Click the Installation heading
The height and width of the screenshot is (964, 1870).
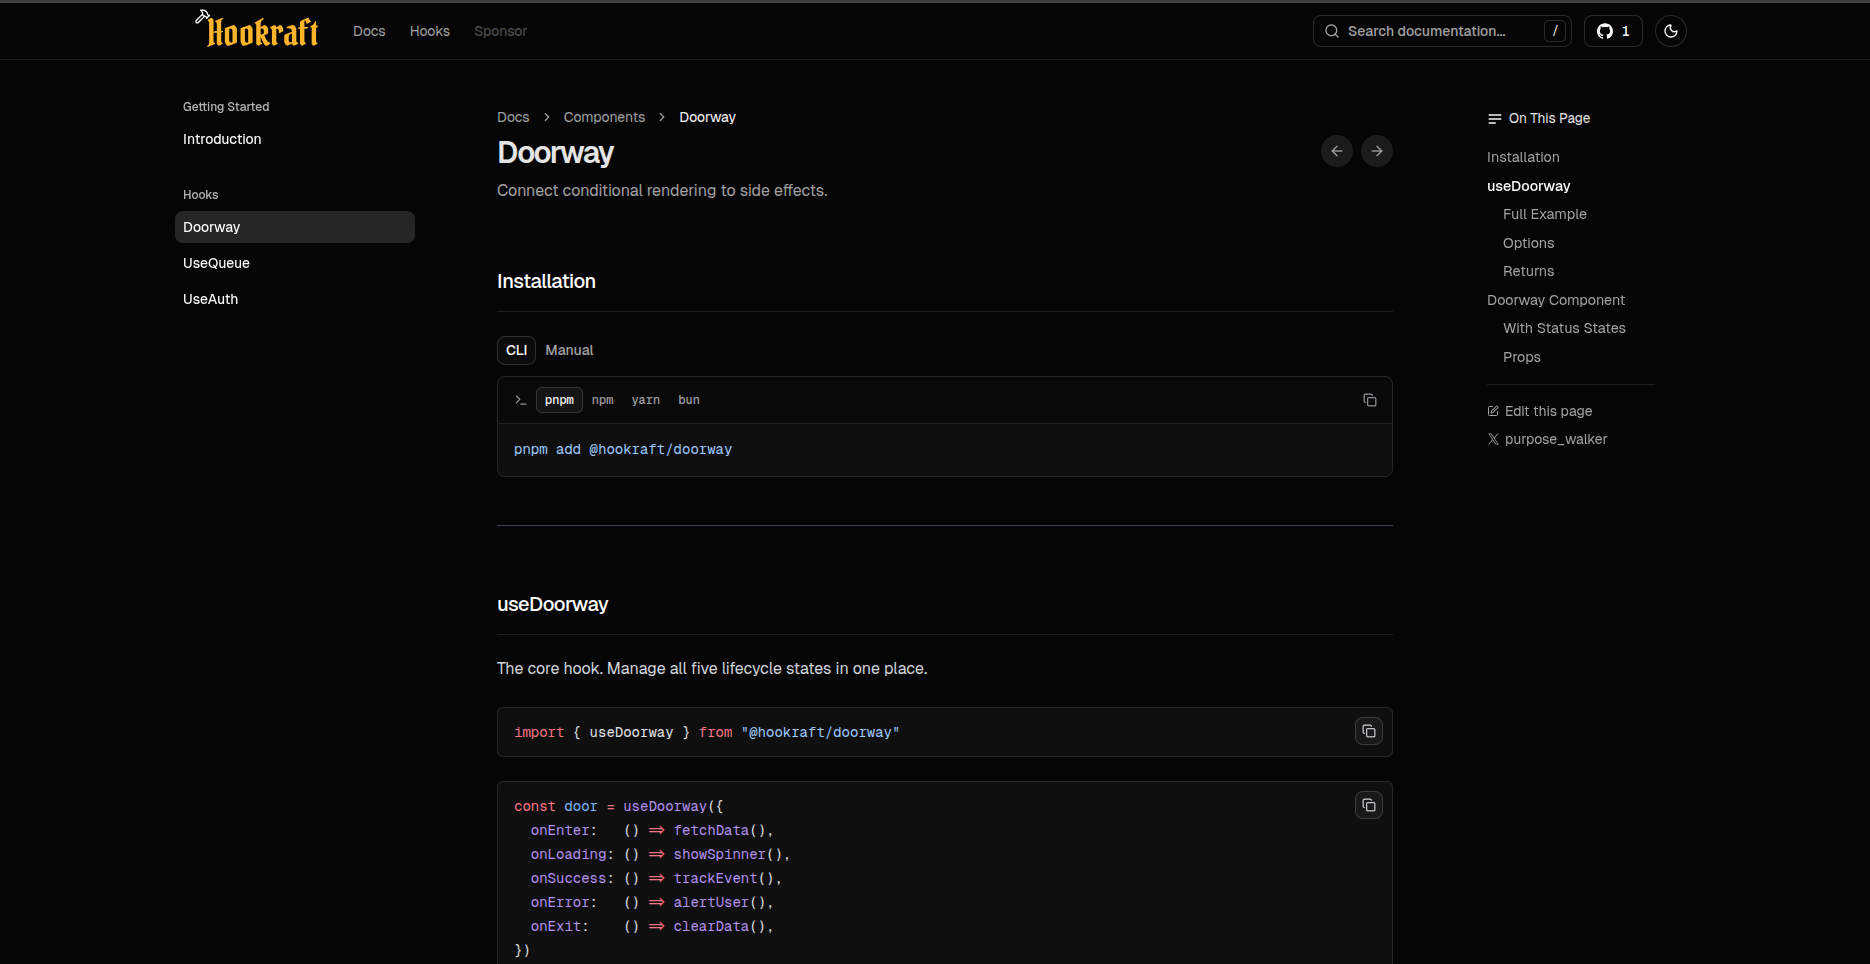[x=546, y=282]
